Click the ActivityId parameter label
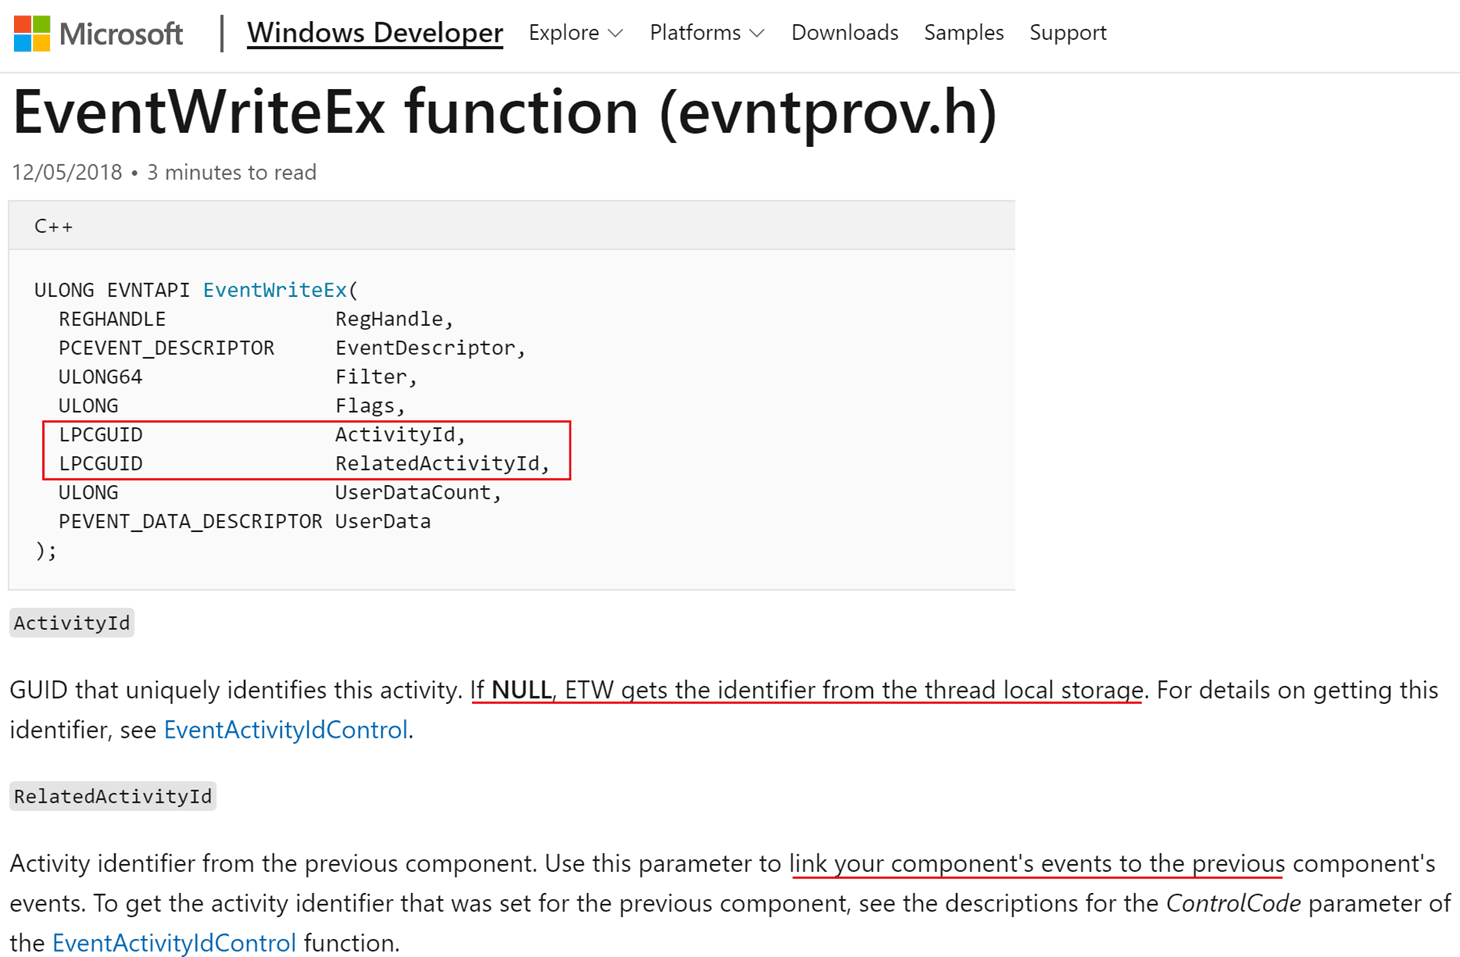The width and height of the screenshot is (1460, 957). coord(71,622)
